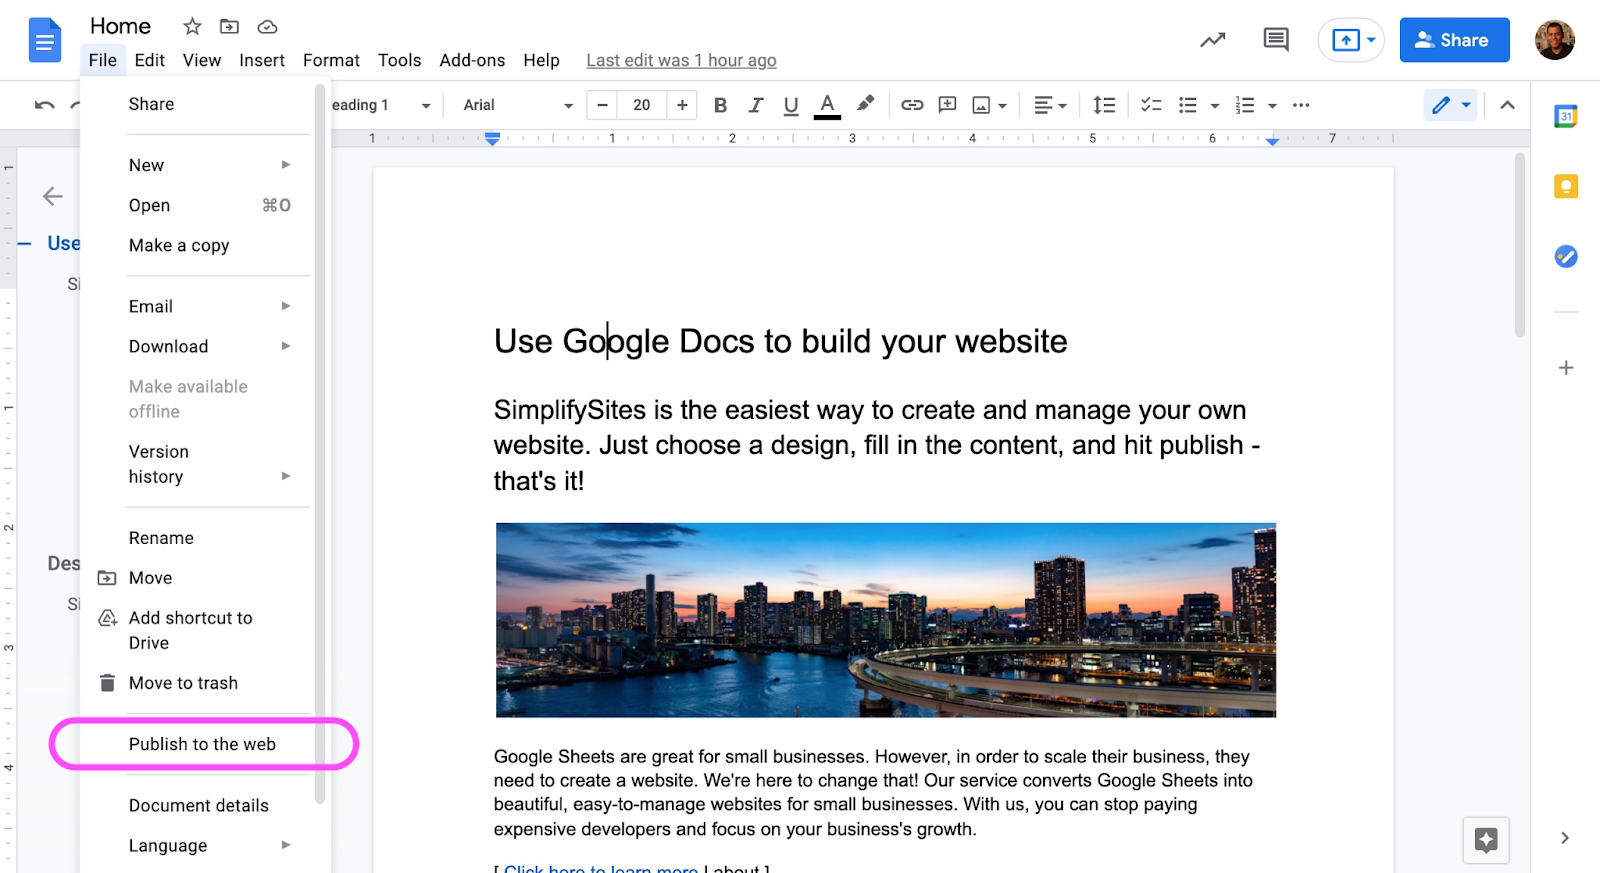Click the city skyline image
Screen dimensions: 1600x873
pos(886,620)
